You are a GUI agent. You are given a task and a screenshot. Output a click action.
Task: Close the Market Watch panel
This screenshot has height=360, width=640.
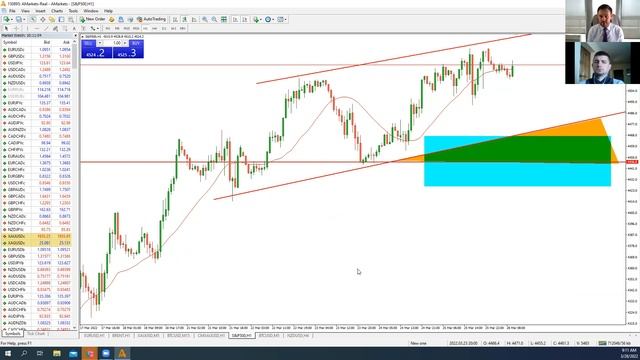[x=75, y=36]
